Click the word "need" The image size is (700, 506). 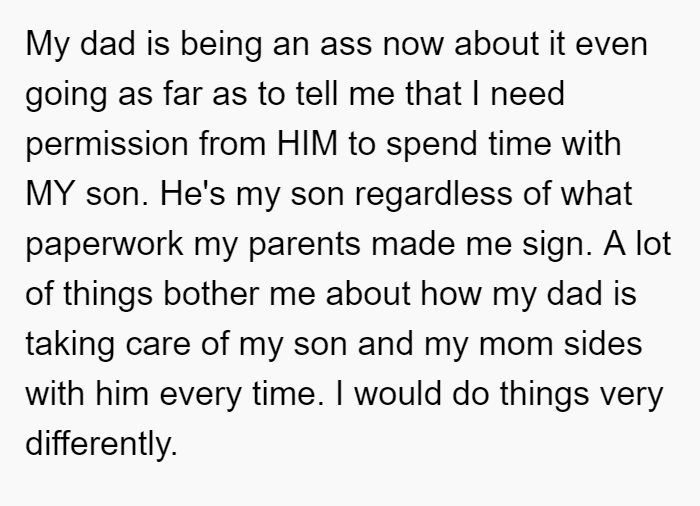click(x=528, y=93)
